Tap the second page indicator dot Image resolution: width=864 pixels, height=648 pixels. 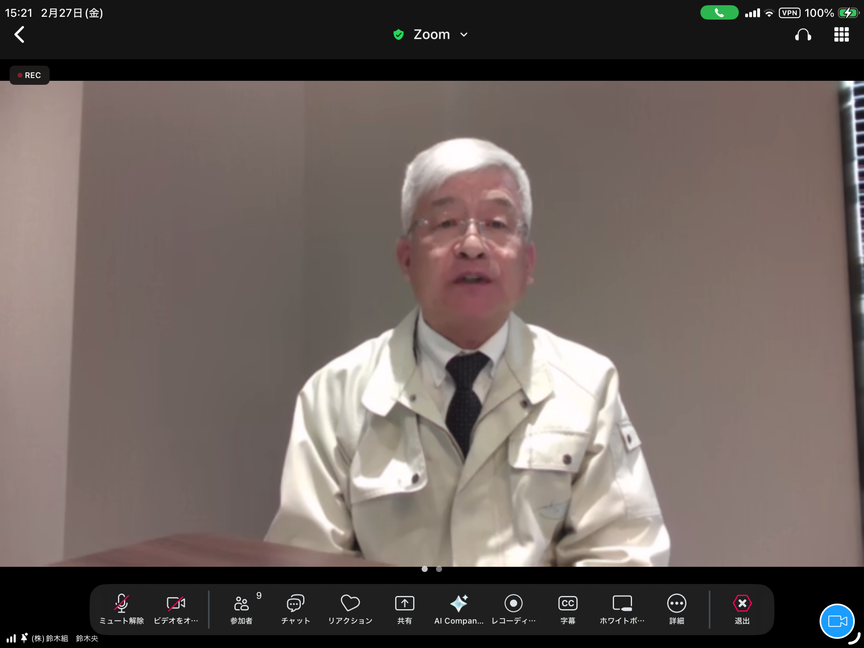pos(439,569)
